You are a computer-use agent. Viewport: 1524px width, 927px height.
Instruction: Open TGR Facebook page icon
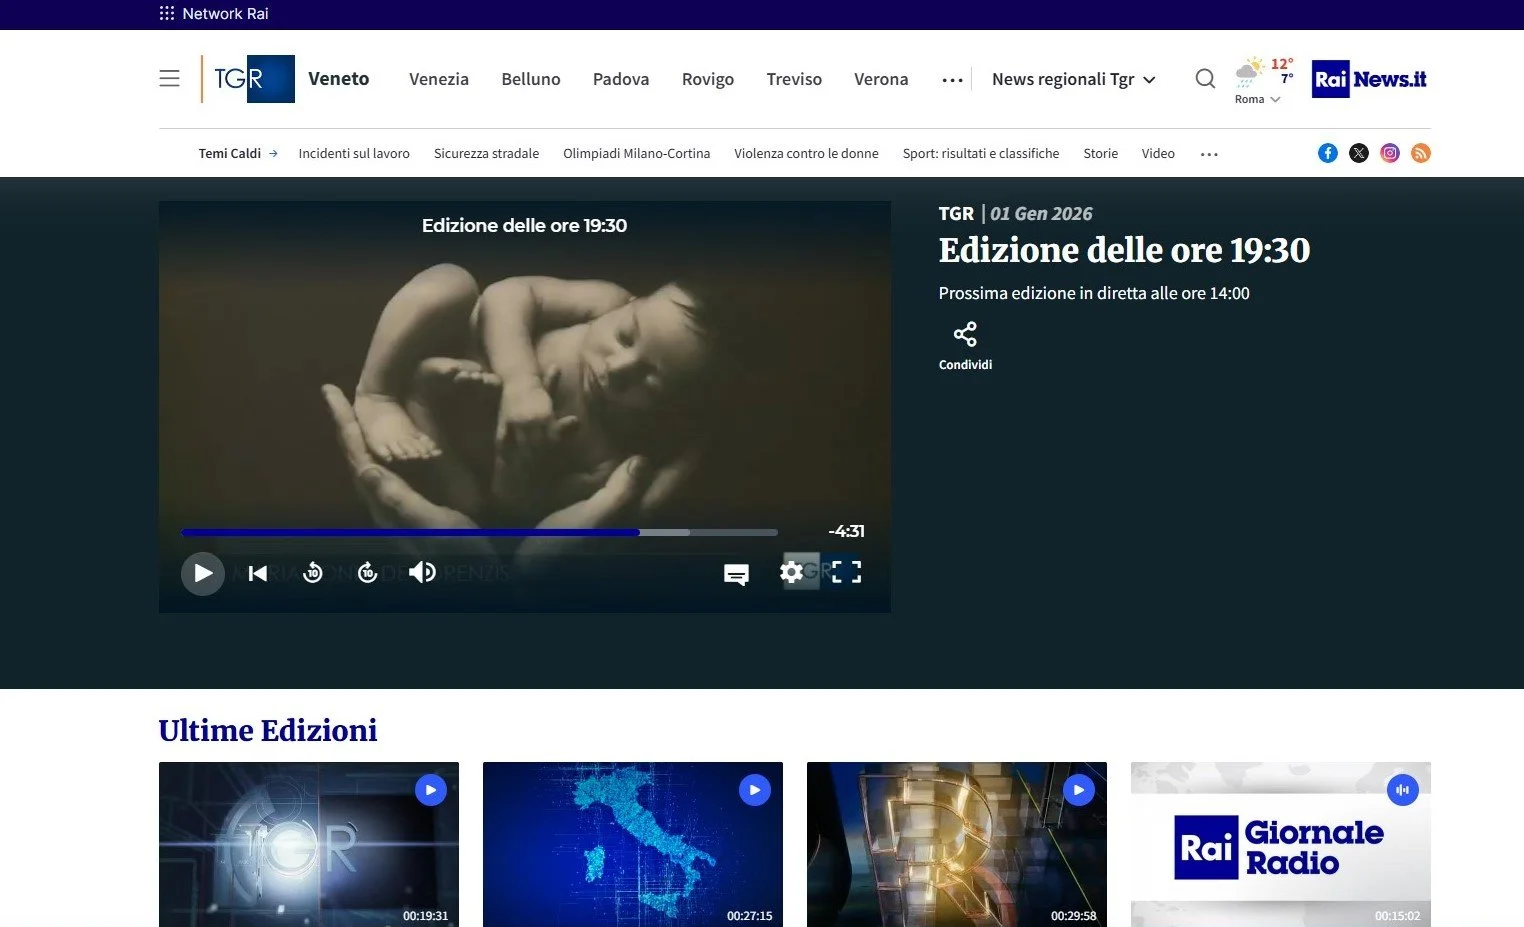(1328, 153)
